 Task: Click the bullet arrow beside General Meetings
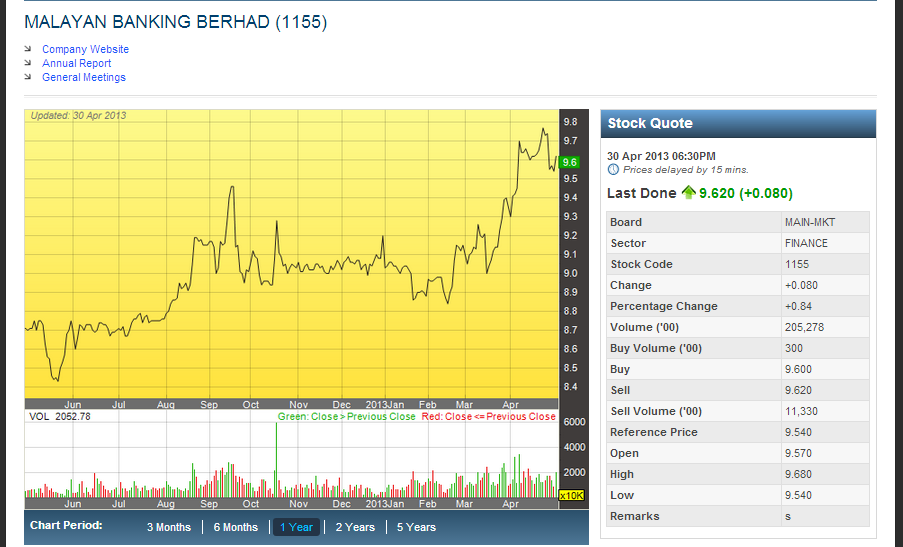(28, 77)
